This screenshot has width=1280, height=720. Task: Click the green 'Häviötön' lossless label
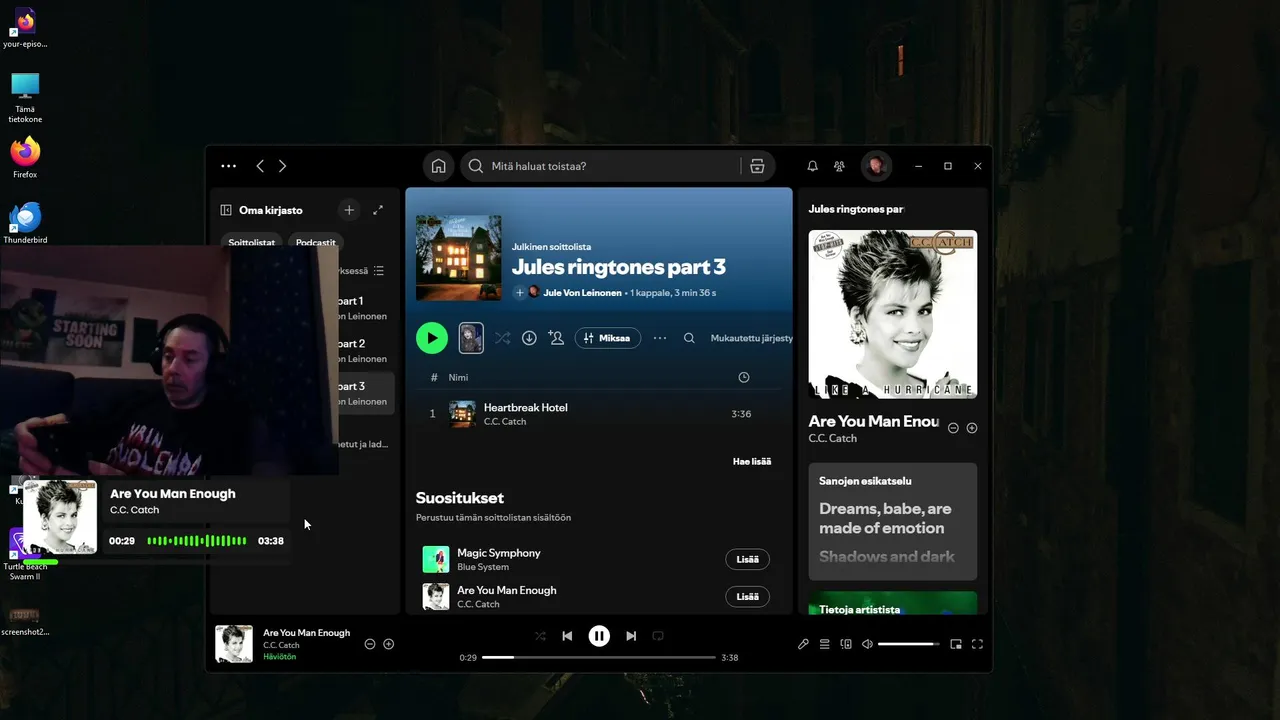point(280,657)
